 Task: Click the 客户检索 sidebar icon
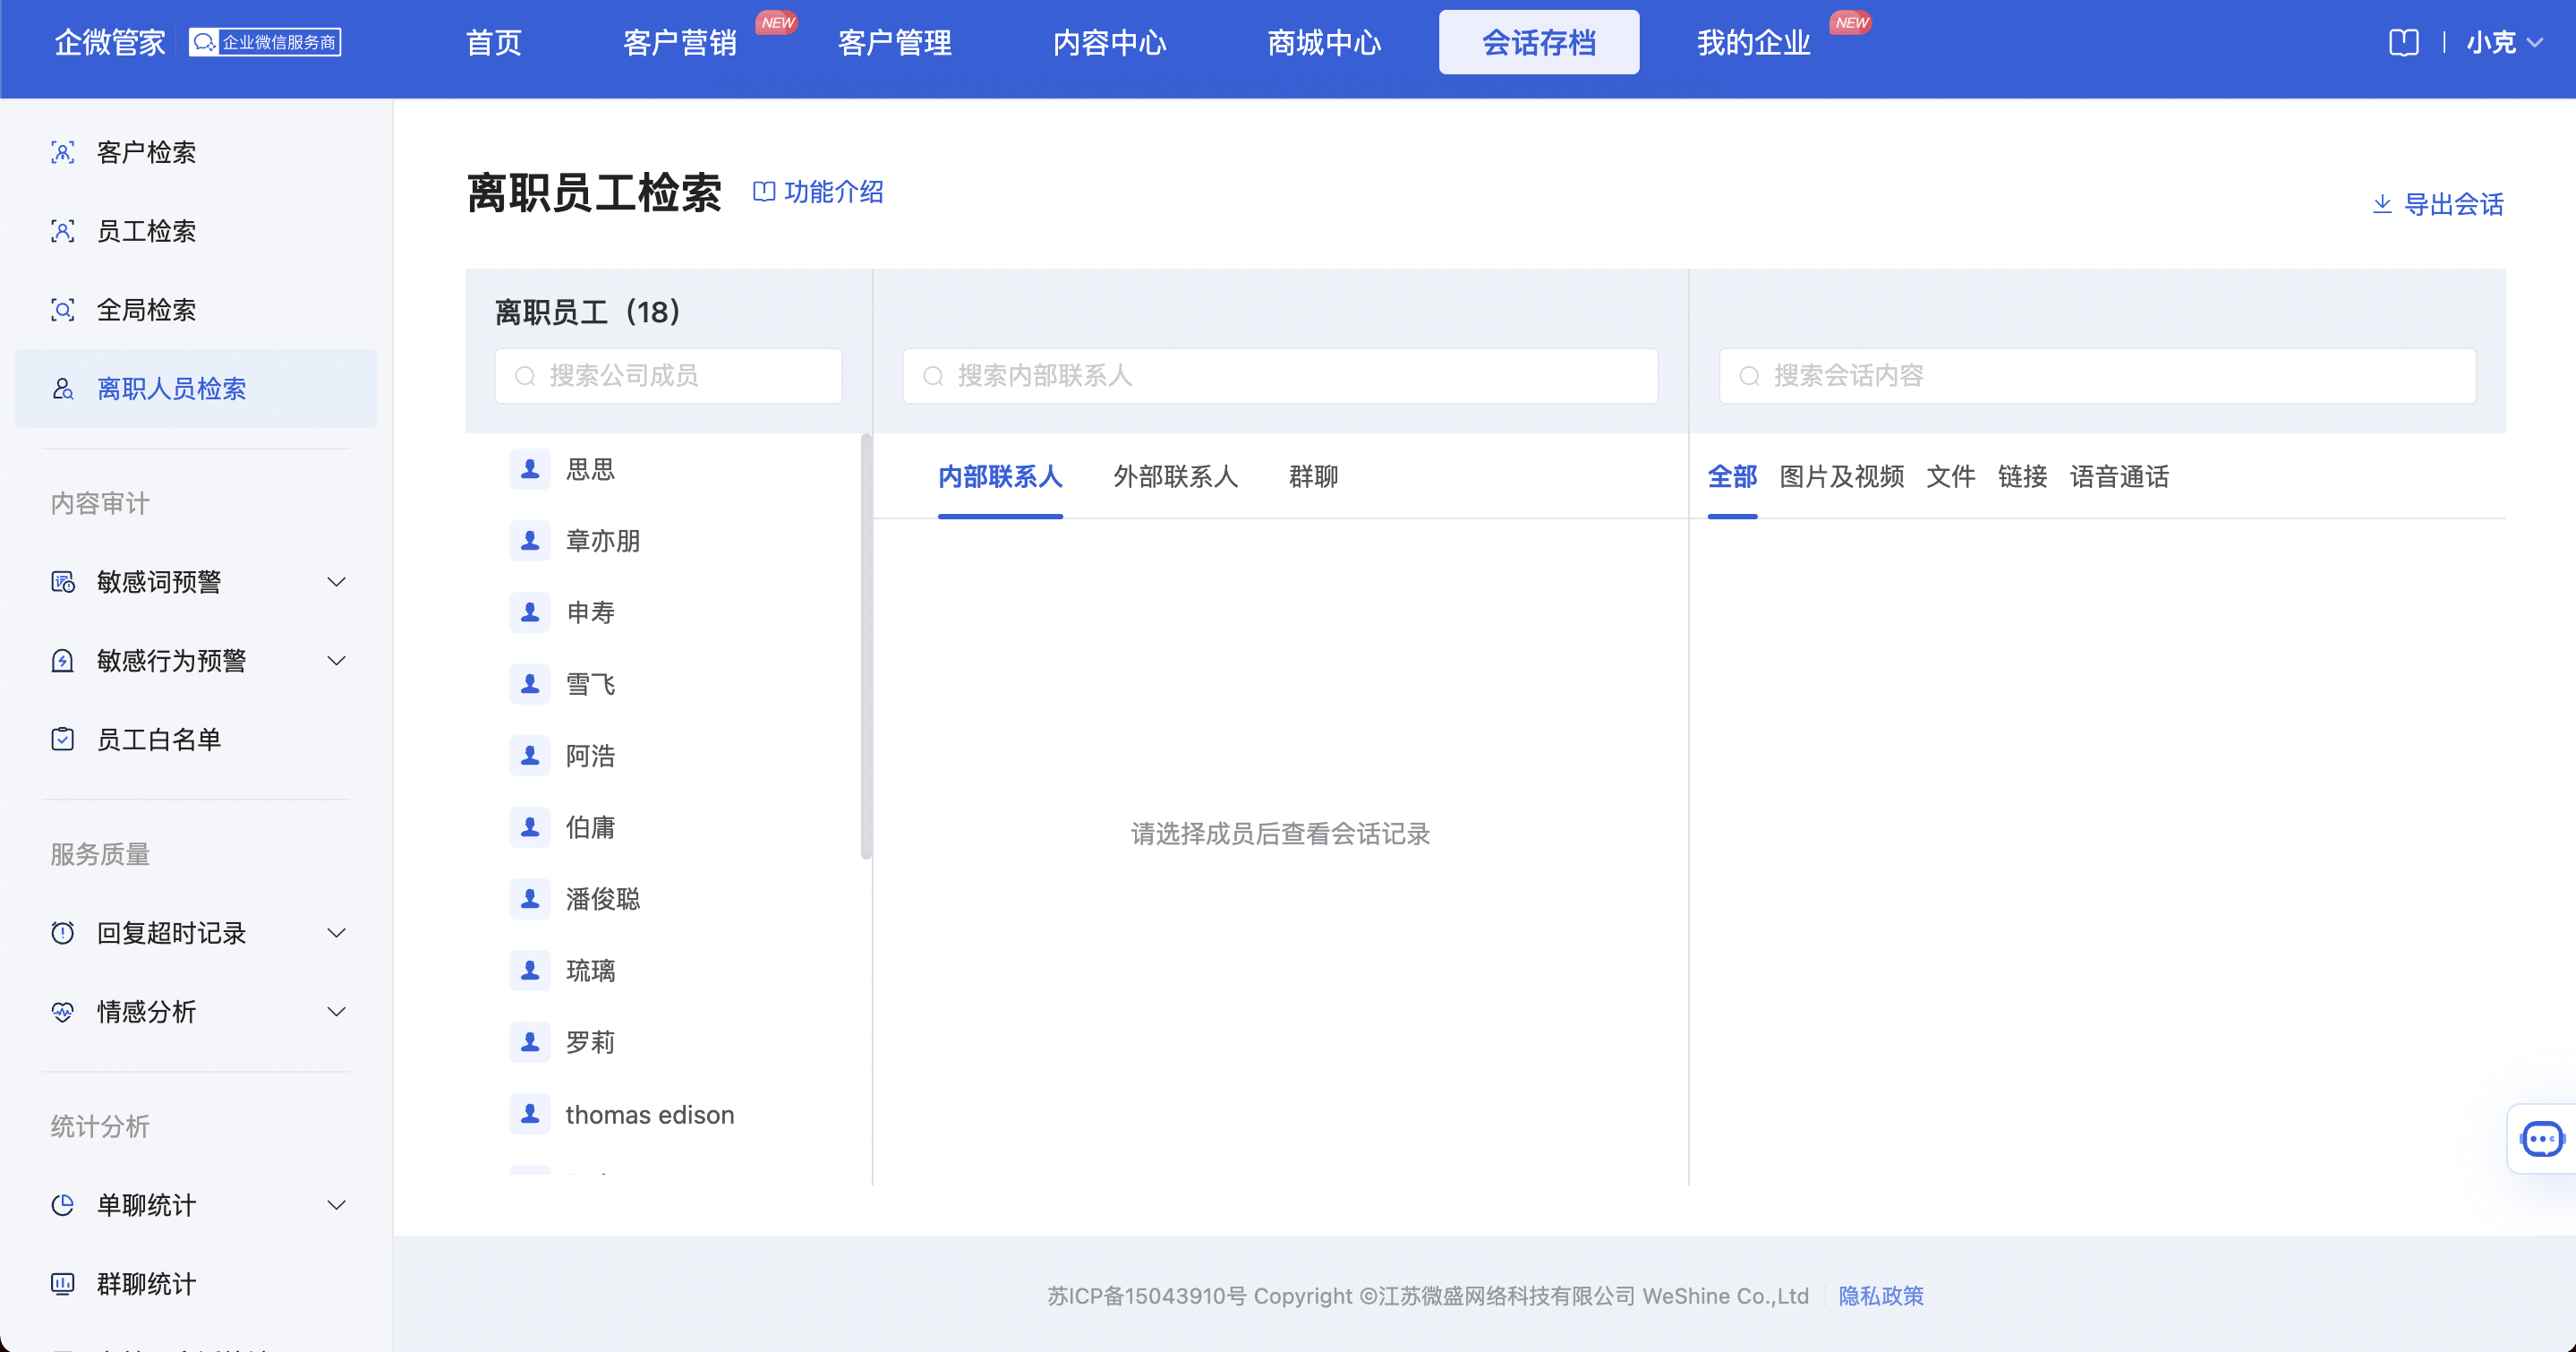point(63,152)
